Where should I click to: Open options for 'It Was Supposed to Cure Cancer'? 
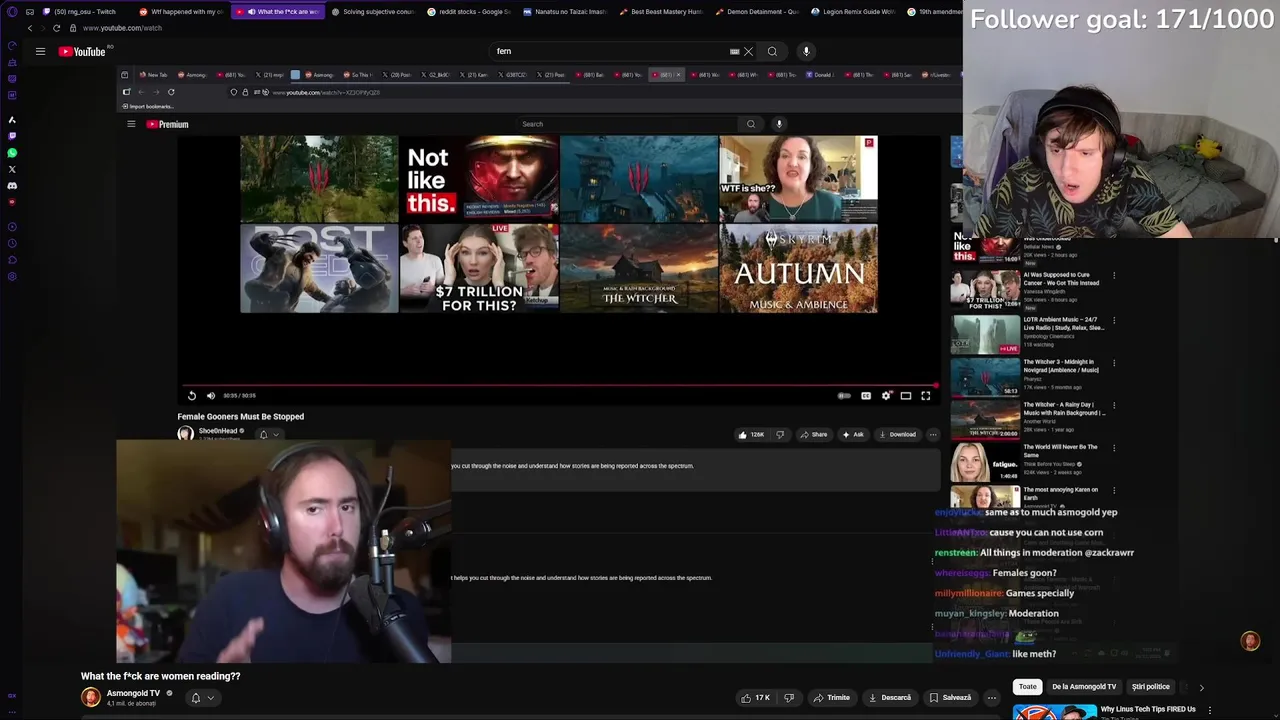coord(1114,277)
